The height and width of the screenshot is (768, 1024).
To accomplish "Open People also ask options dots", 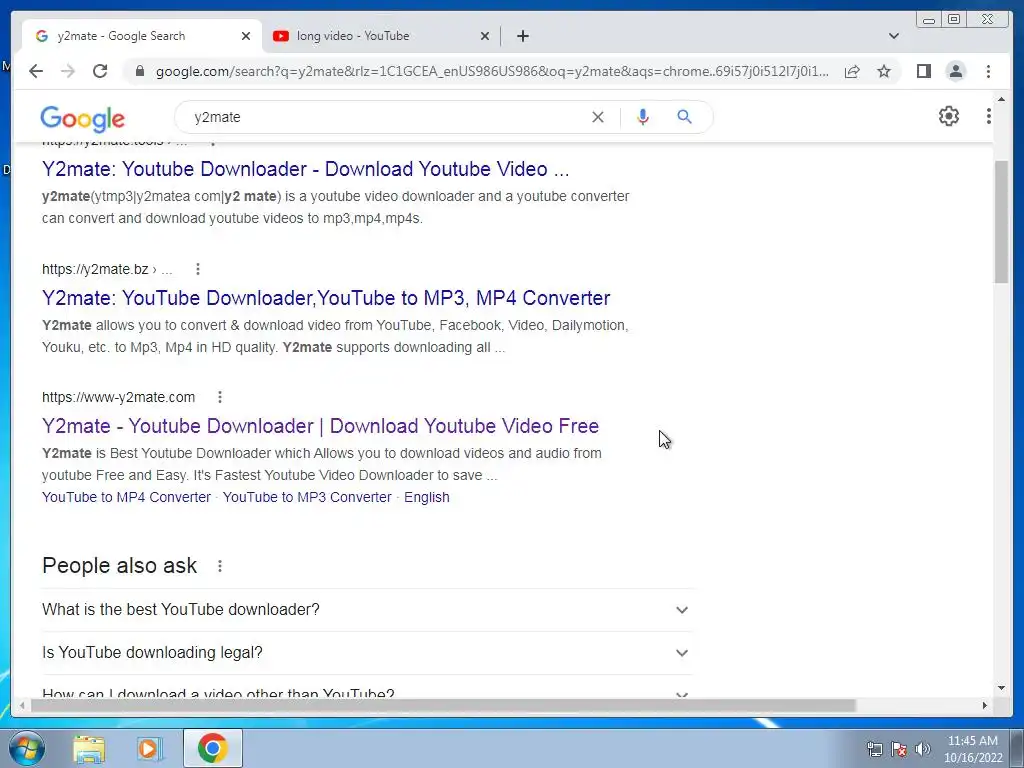I will coord(220,566).
